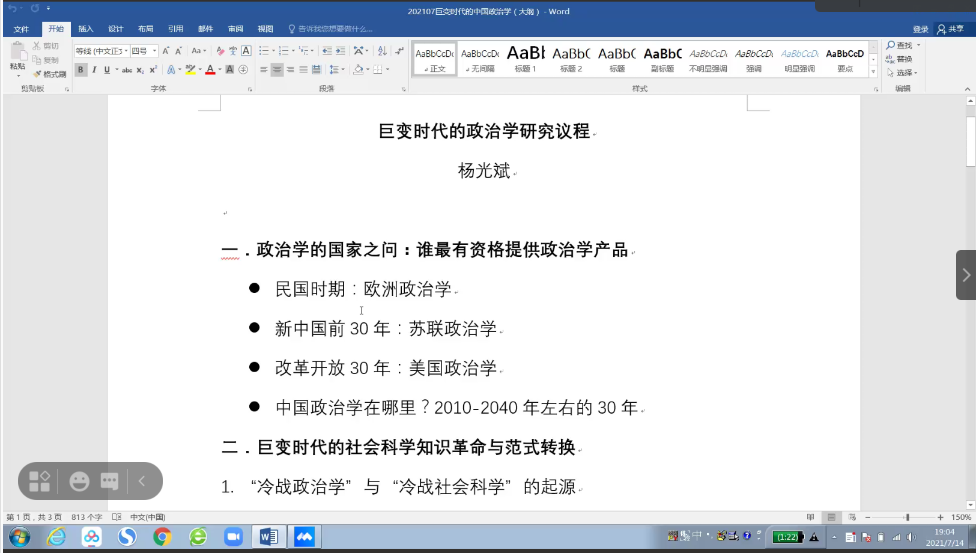Viewport: 976px width, 553px height.
Task: Click the increase indent icon
Action: tap(341, 51)
